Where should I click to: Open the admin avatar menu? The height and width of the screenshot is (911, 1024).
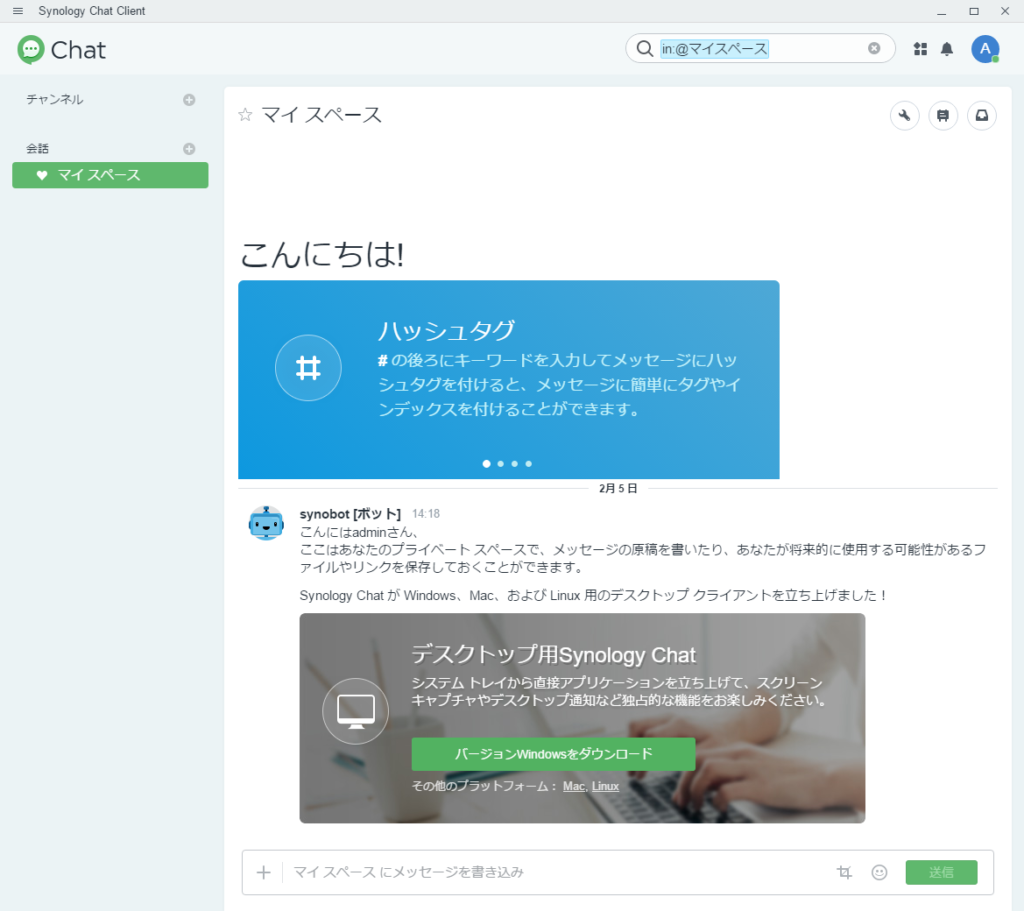pos(985,49)
